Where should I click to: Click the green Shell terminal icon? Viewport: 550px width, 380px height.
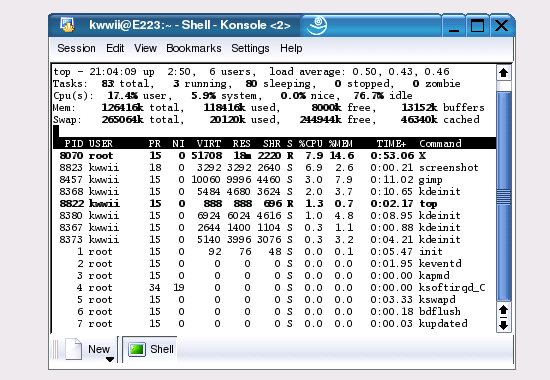[137, 349]
